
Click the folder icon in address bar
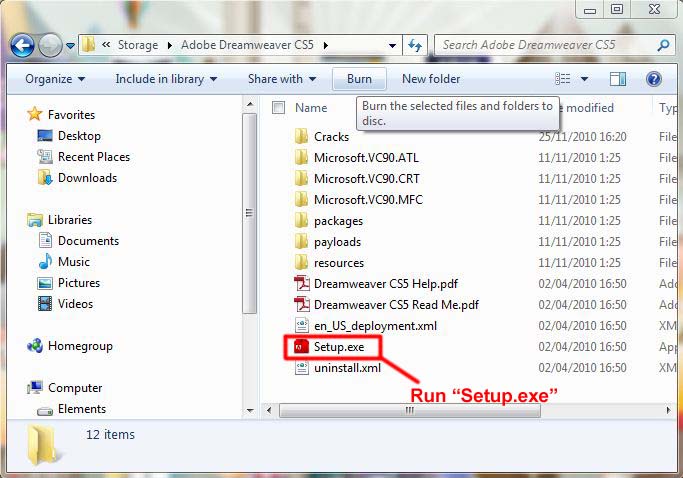coord(88,44)
